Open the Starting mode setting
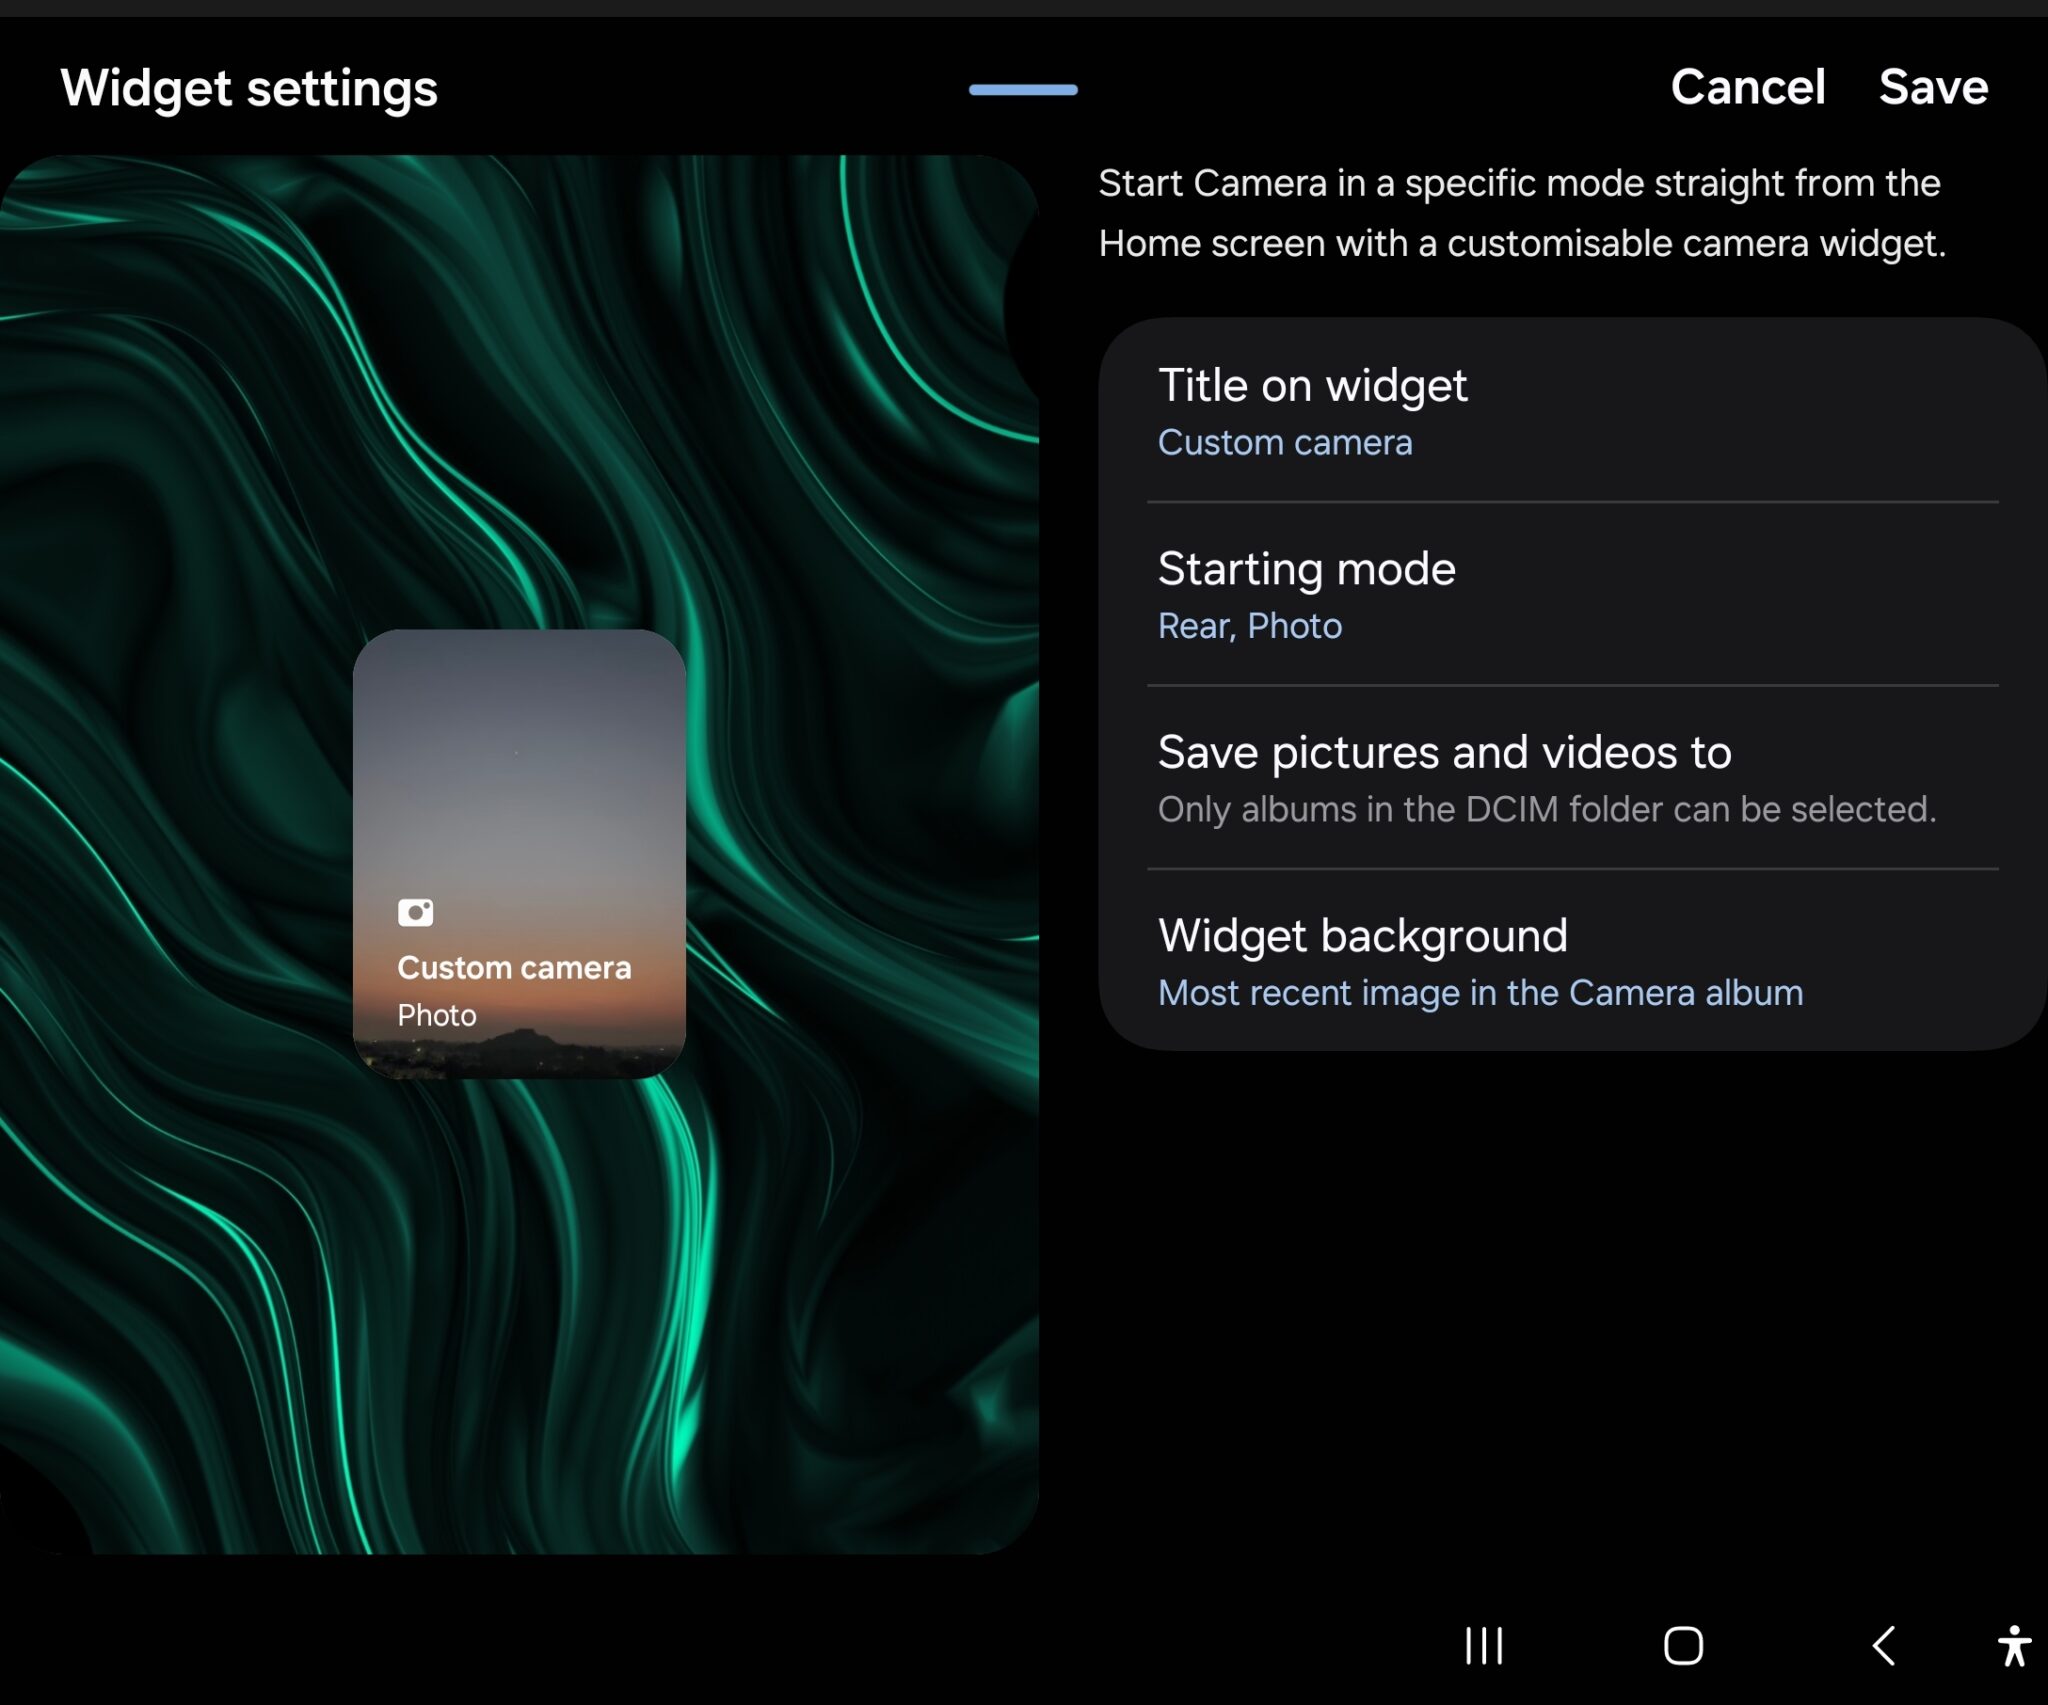The width and height of the screenshot is (2048, 1705). pyautogui.click(x=1306, y=568)
